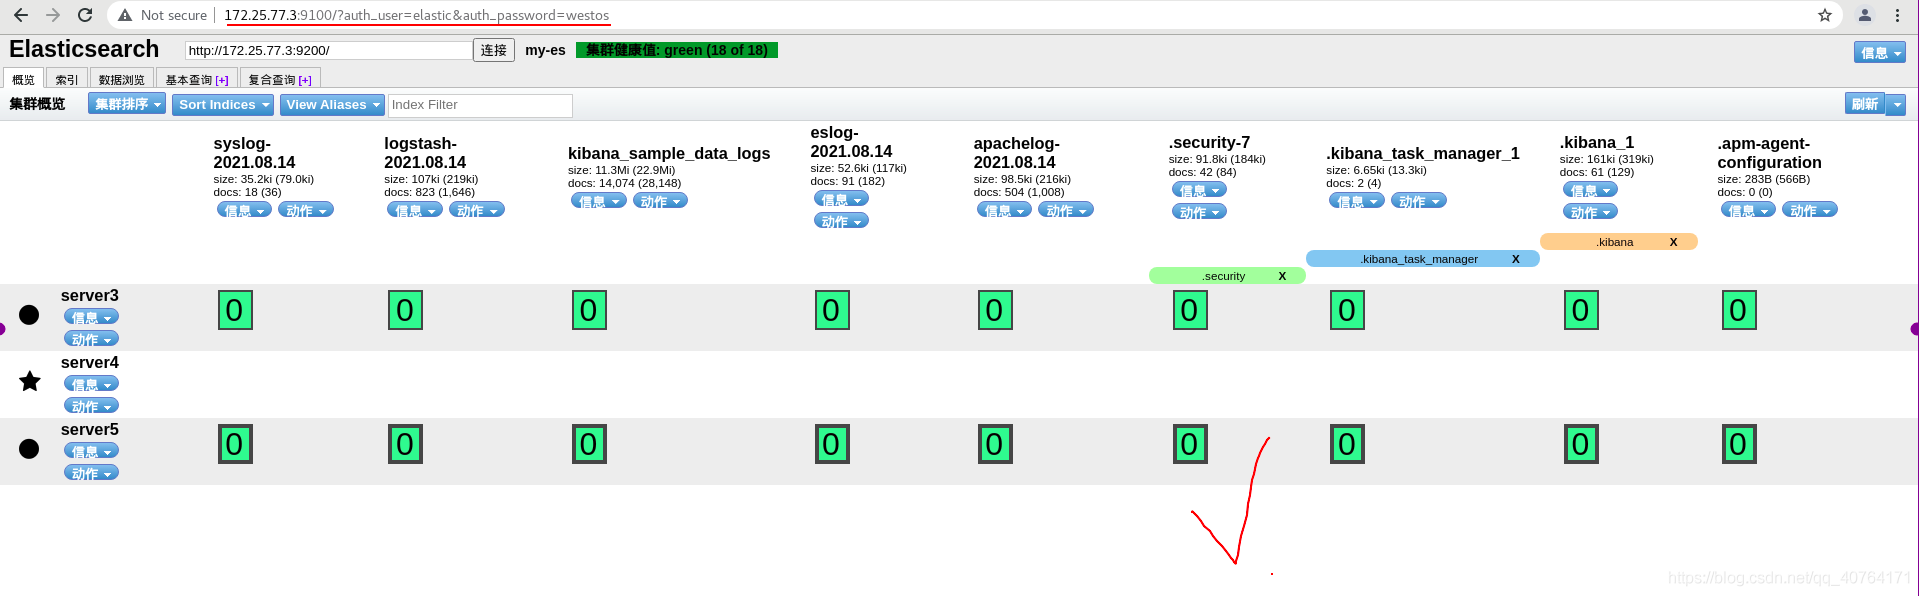Open server4 信息 dropdown
This screenshot has height=596, width=1919.
tap(91, 384)
